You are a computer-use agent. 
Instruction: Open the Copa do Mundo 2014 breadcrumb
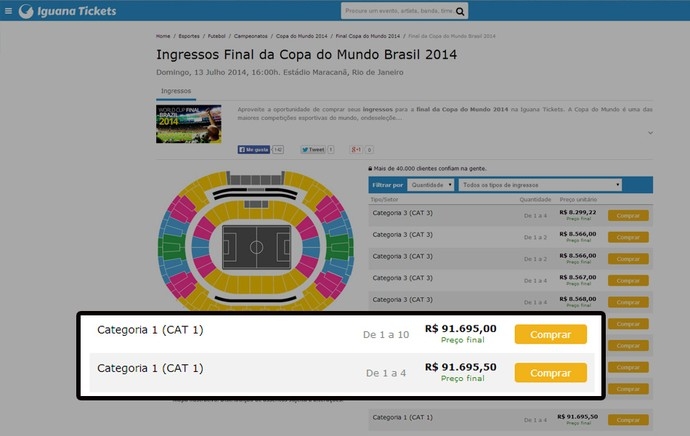click(x=301, y=36)
